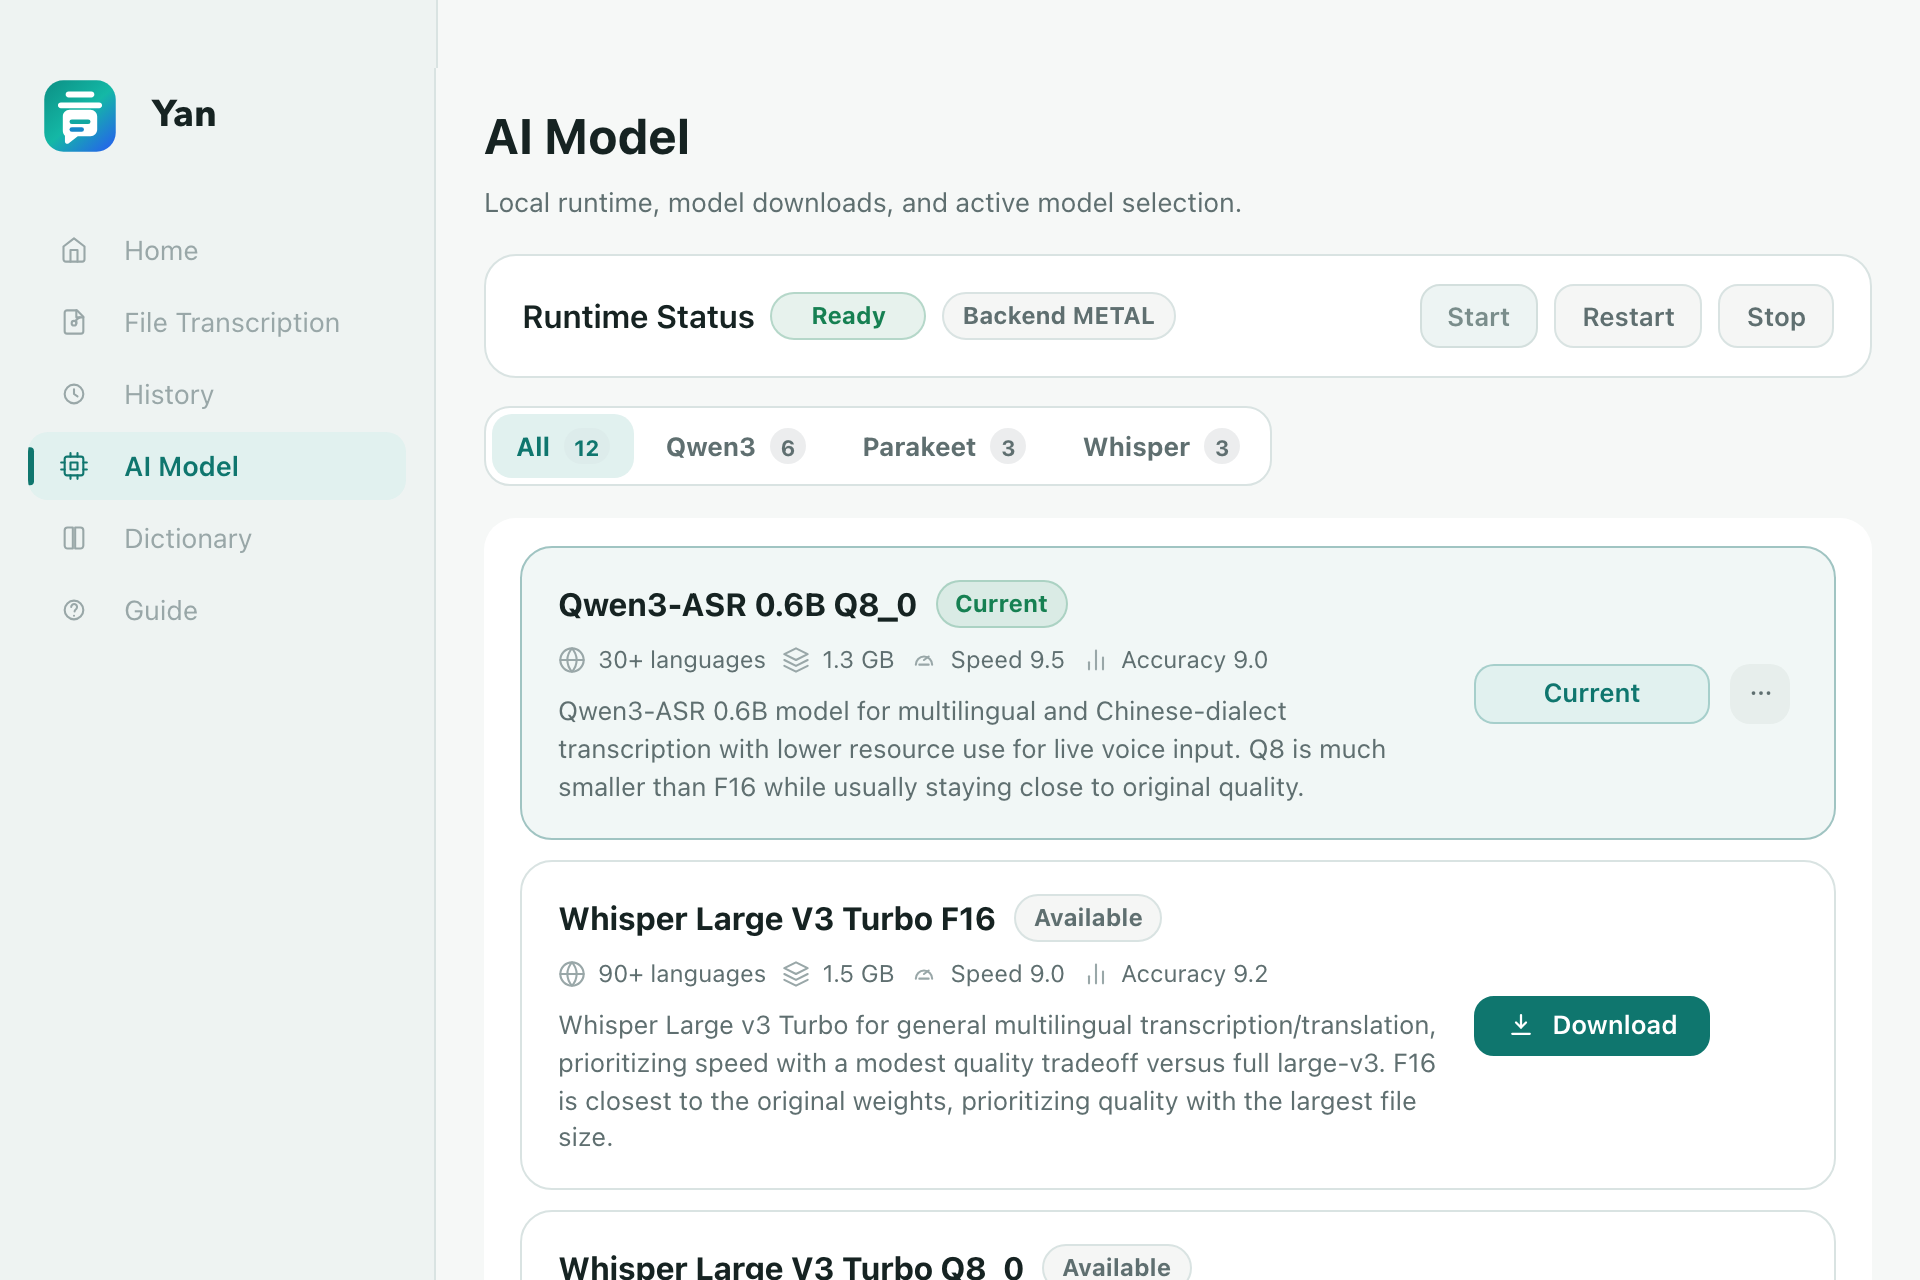Click the Guide question mark icon
This screenshot has height=1280, width=1920.
[x=74, y=610]
